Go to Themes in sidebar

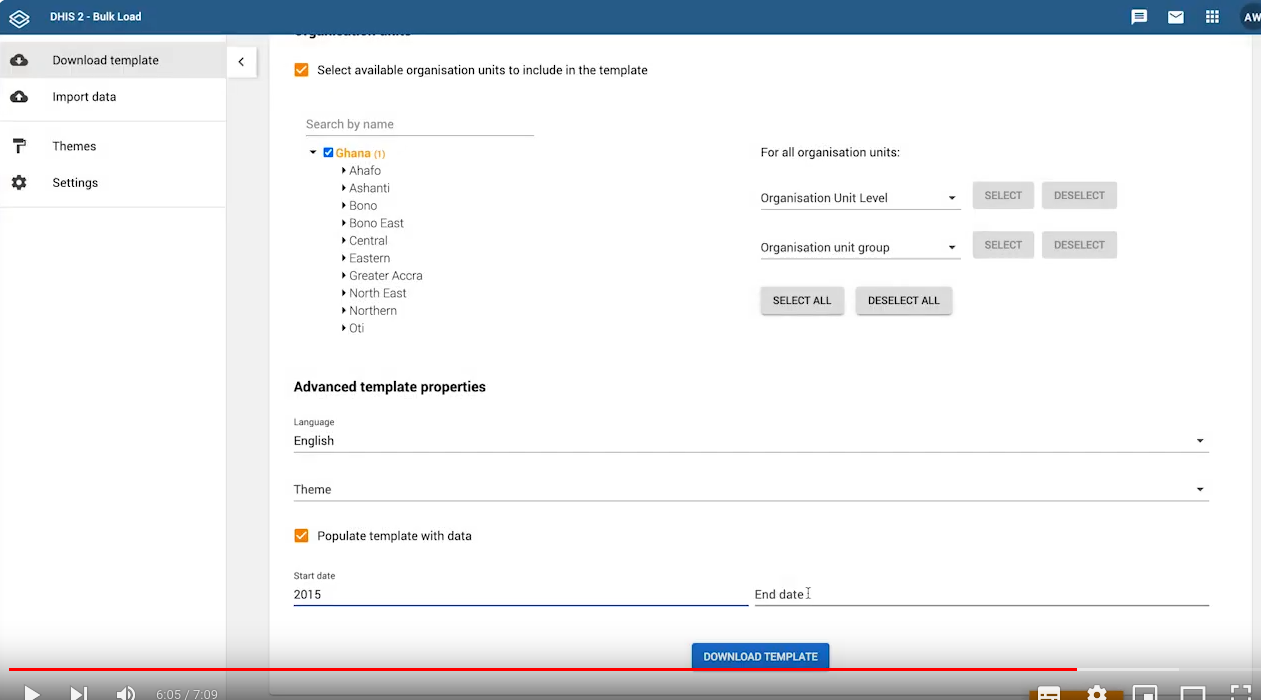(x=74, y=146)
